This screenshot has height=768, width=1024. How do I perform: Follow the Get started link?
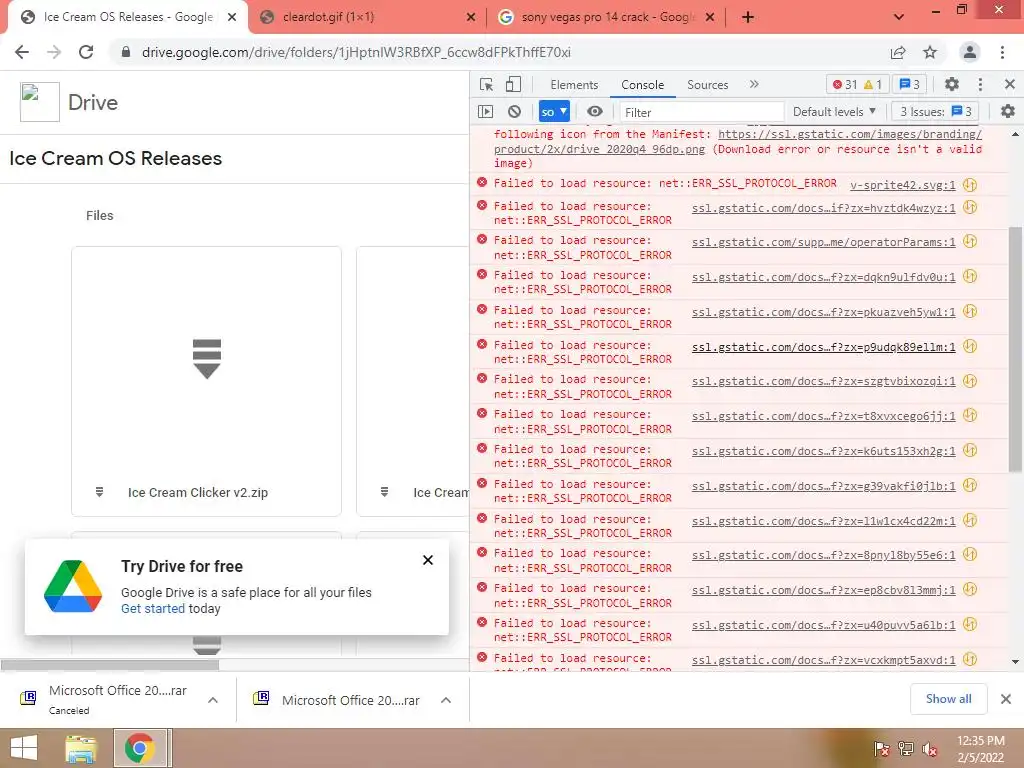(x=153, y=609)
